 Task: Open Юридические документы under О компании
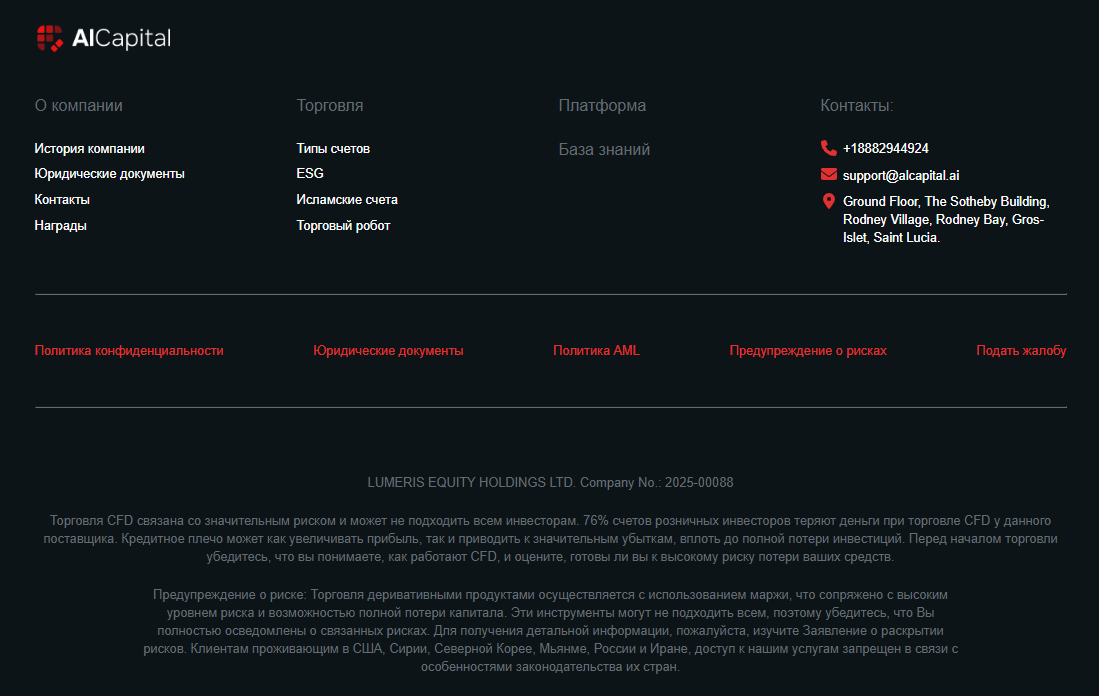click(109, 174)
